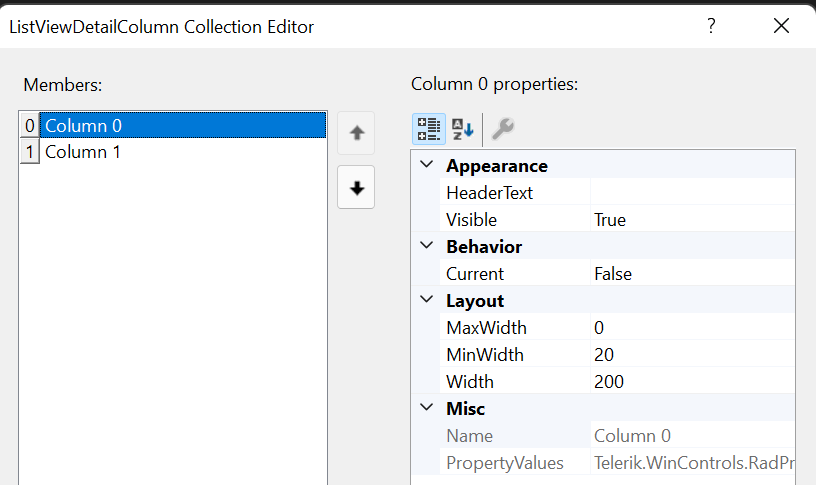The width and height of the screenshot is (816, 485).
Task: Collapse the Misc category
Action: tap(427, 408)
